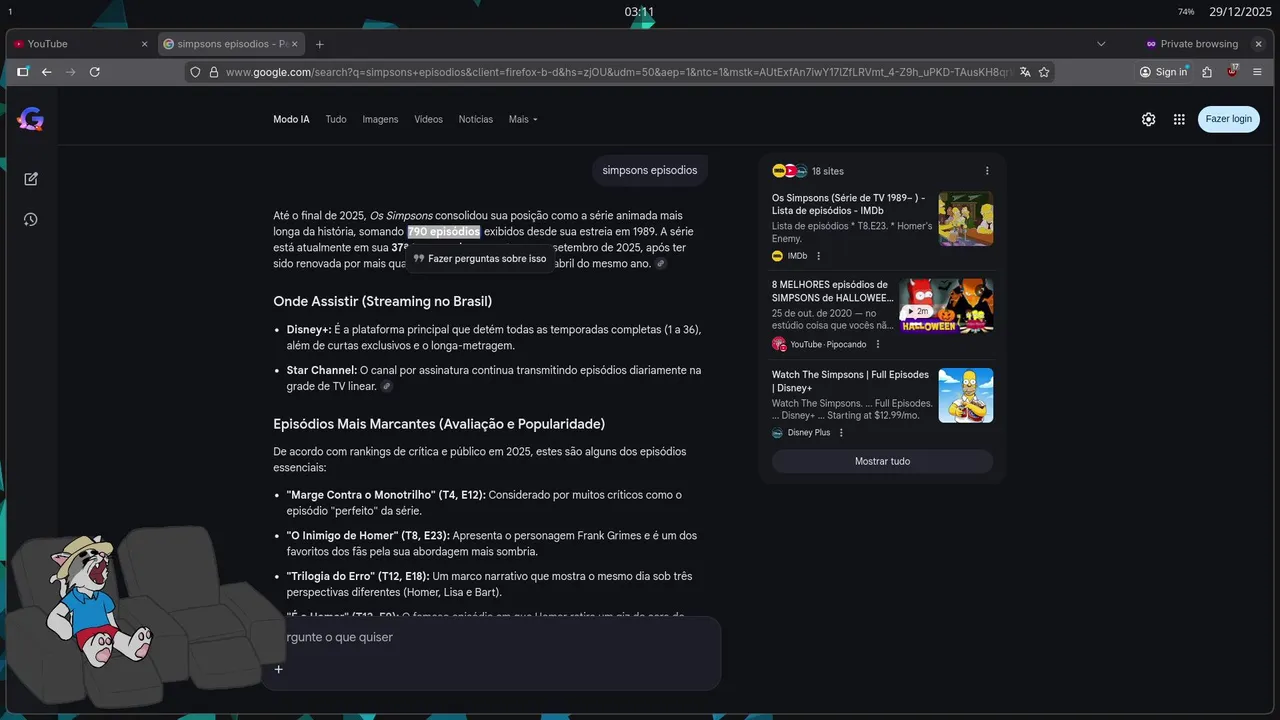Click the Fazer login button
The height and width of the screenshot is (720, 1280).
(x=1228, y=119)
